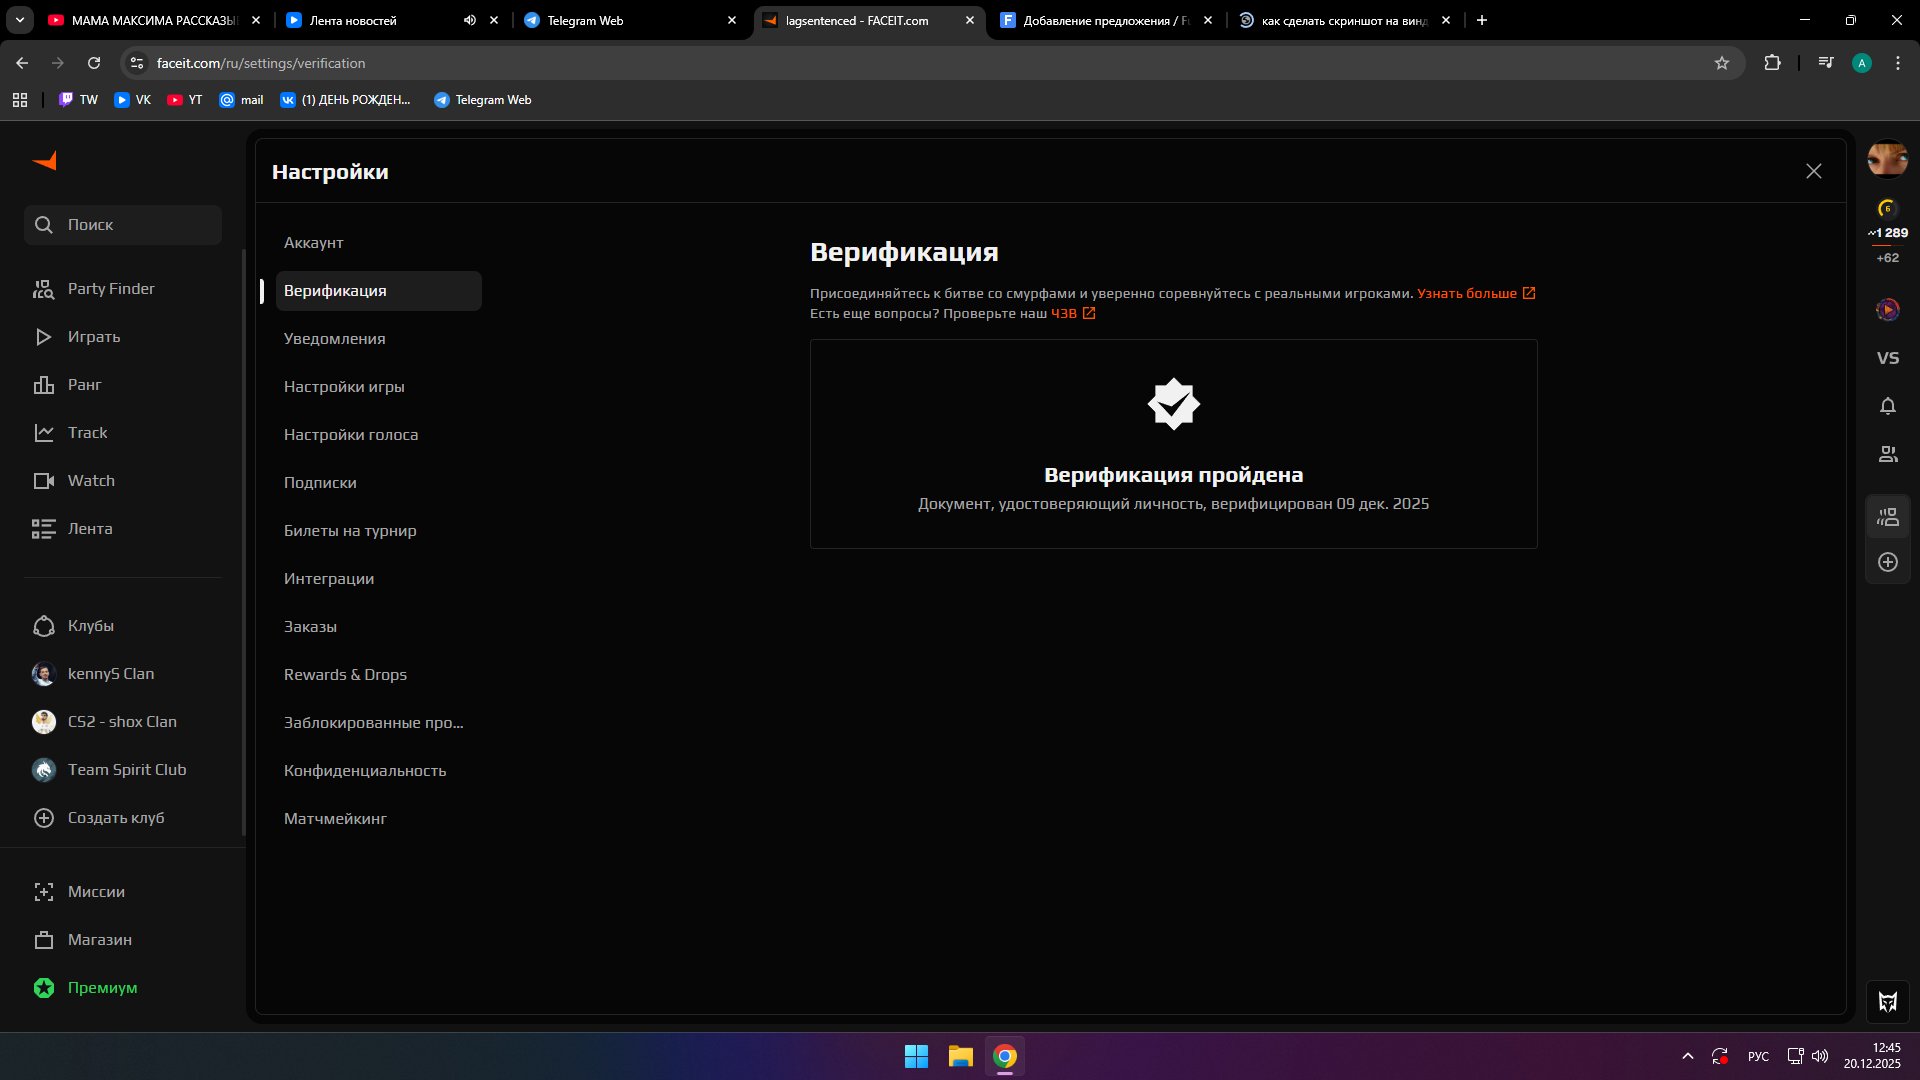Open Chrome profile menu
Viewport: 1920px width, 1080px height.
[1861, 62]
